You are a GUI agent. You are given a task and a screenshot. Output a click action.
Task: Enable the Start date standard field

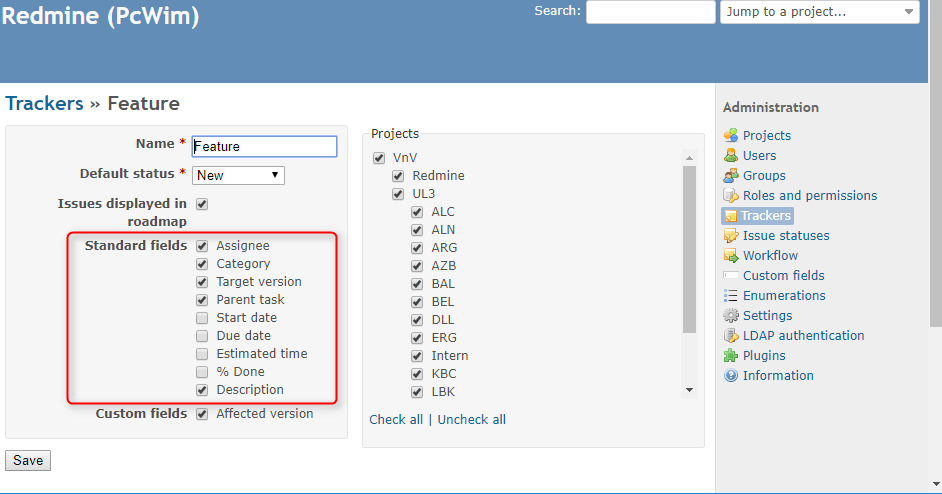[x=202, y=318]
